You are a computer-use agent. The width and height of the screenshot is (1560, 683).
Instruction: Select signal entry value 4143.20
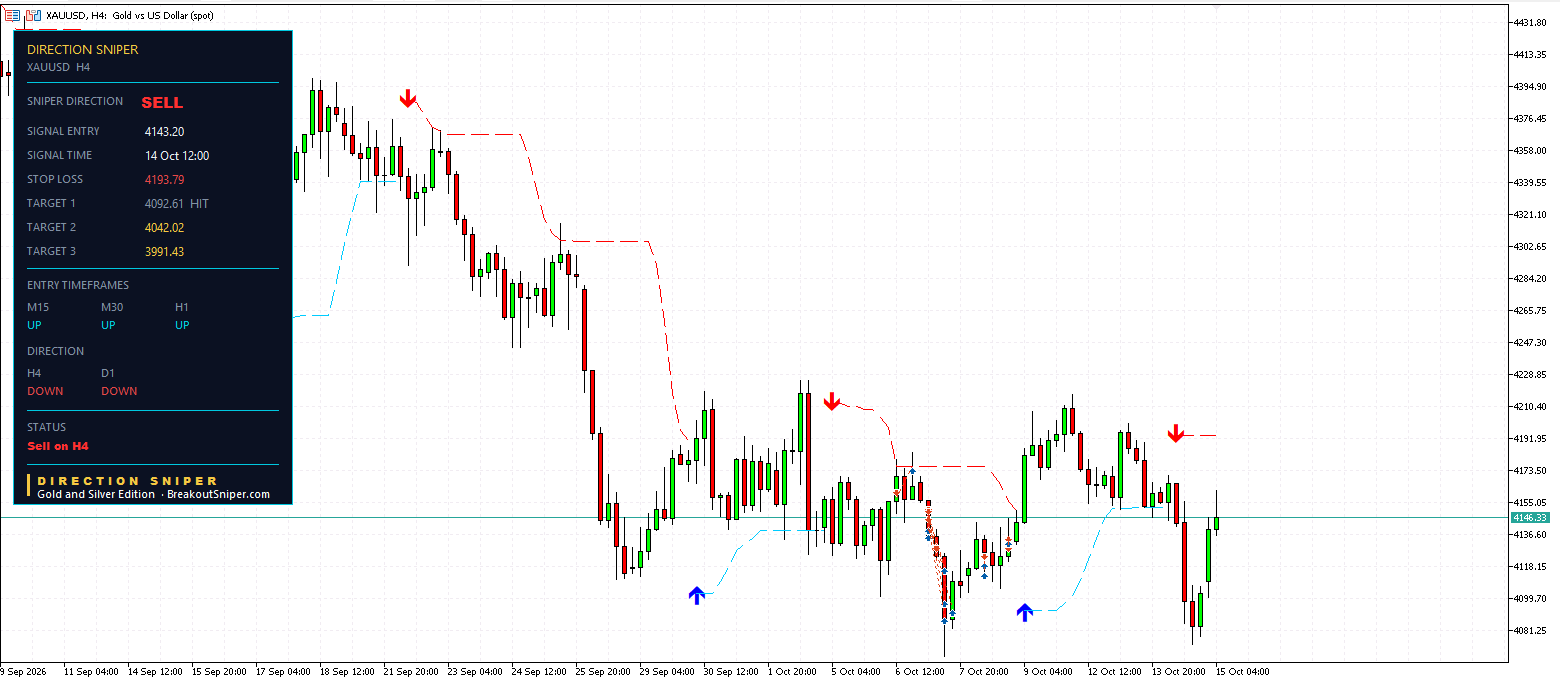click(x=164, y=131)
